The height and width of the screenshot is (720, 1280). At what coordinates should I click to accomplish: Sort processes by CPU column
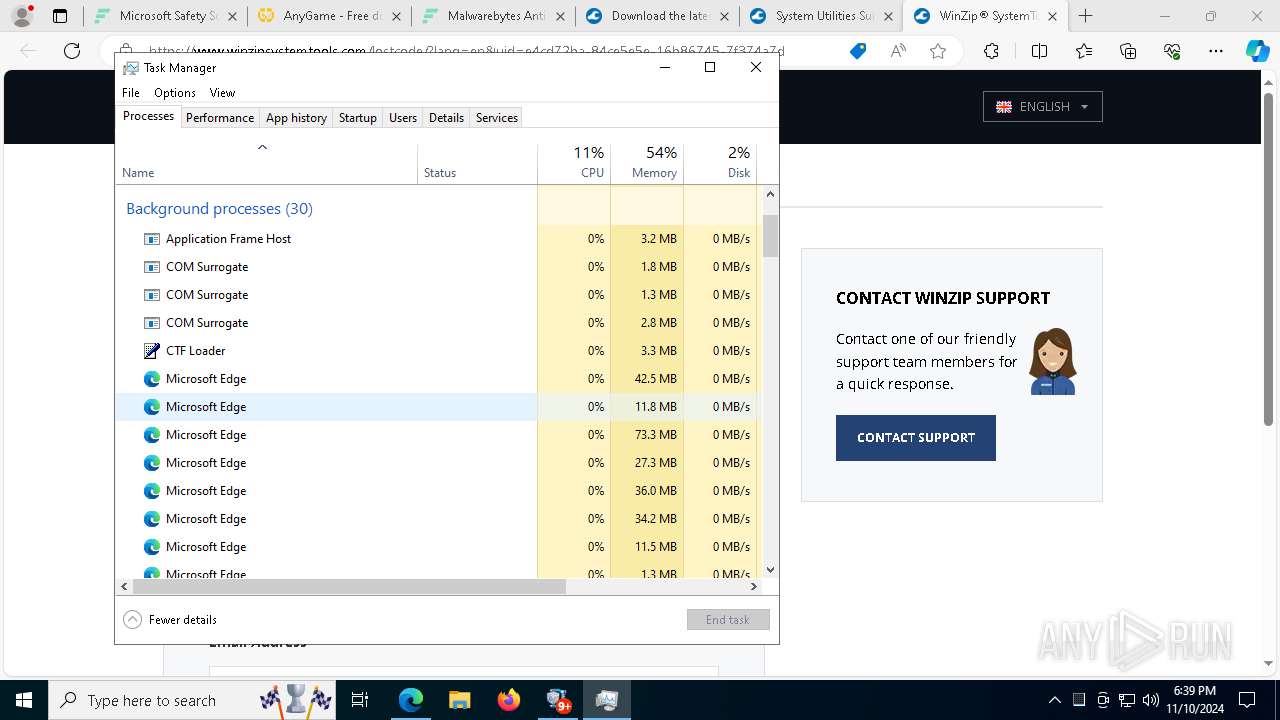tap(574, 163)
